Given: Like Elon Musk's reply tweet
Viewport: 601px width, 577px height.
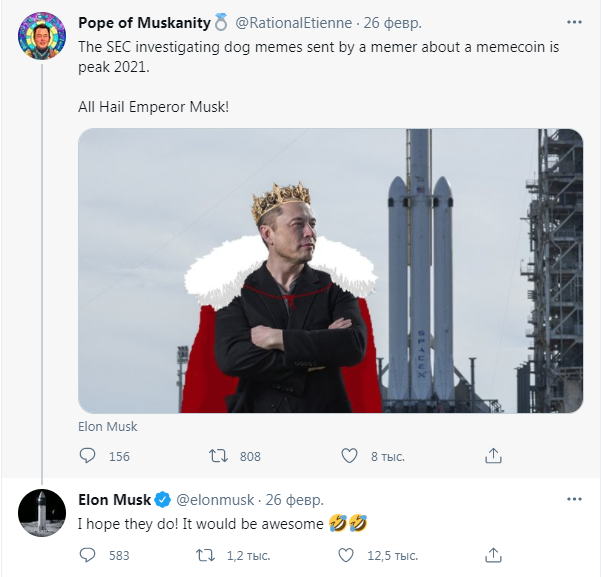Looking at the screenshot, I should tap(349, 554).
